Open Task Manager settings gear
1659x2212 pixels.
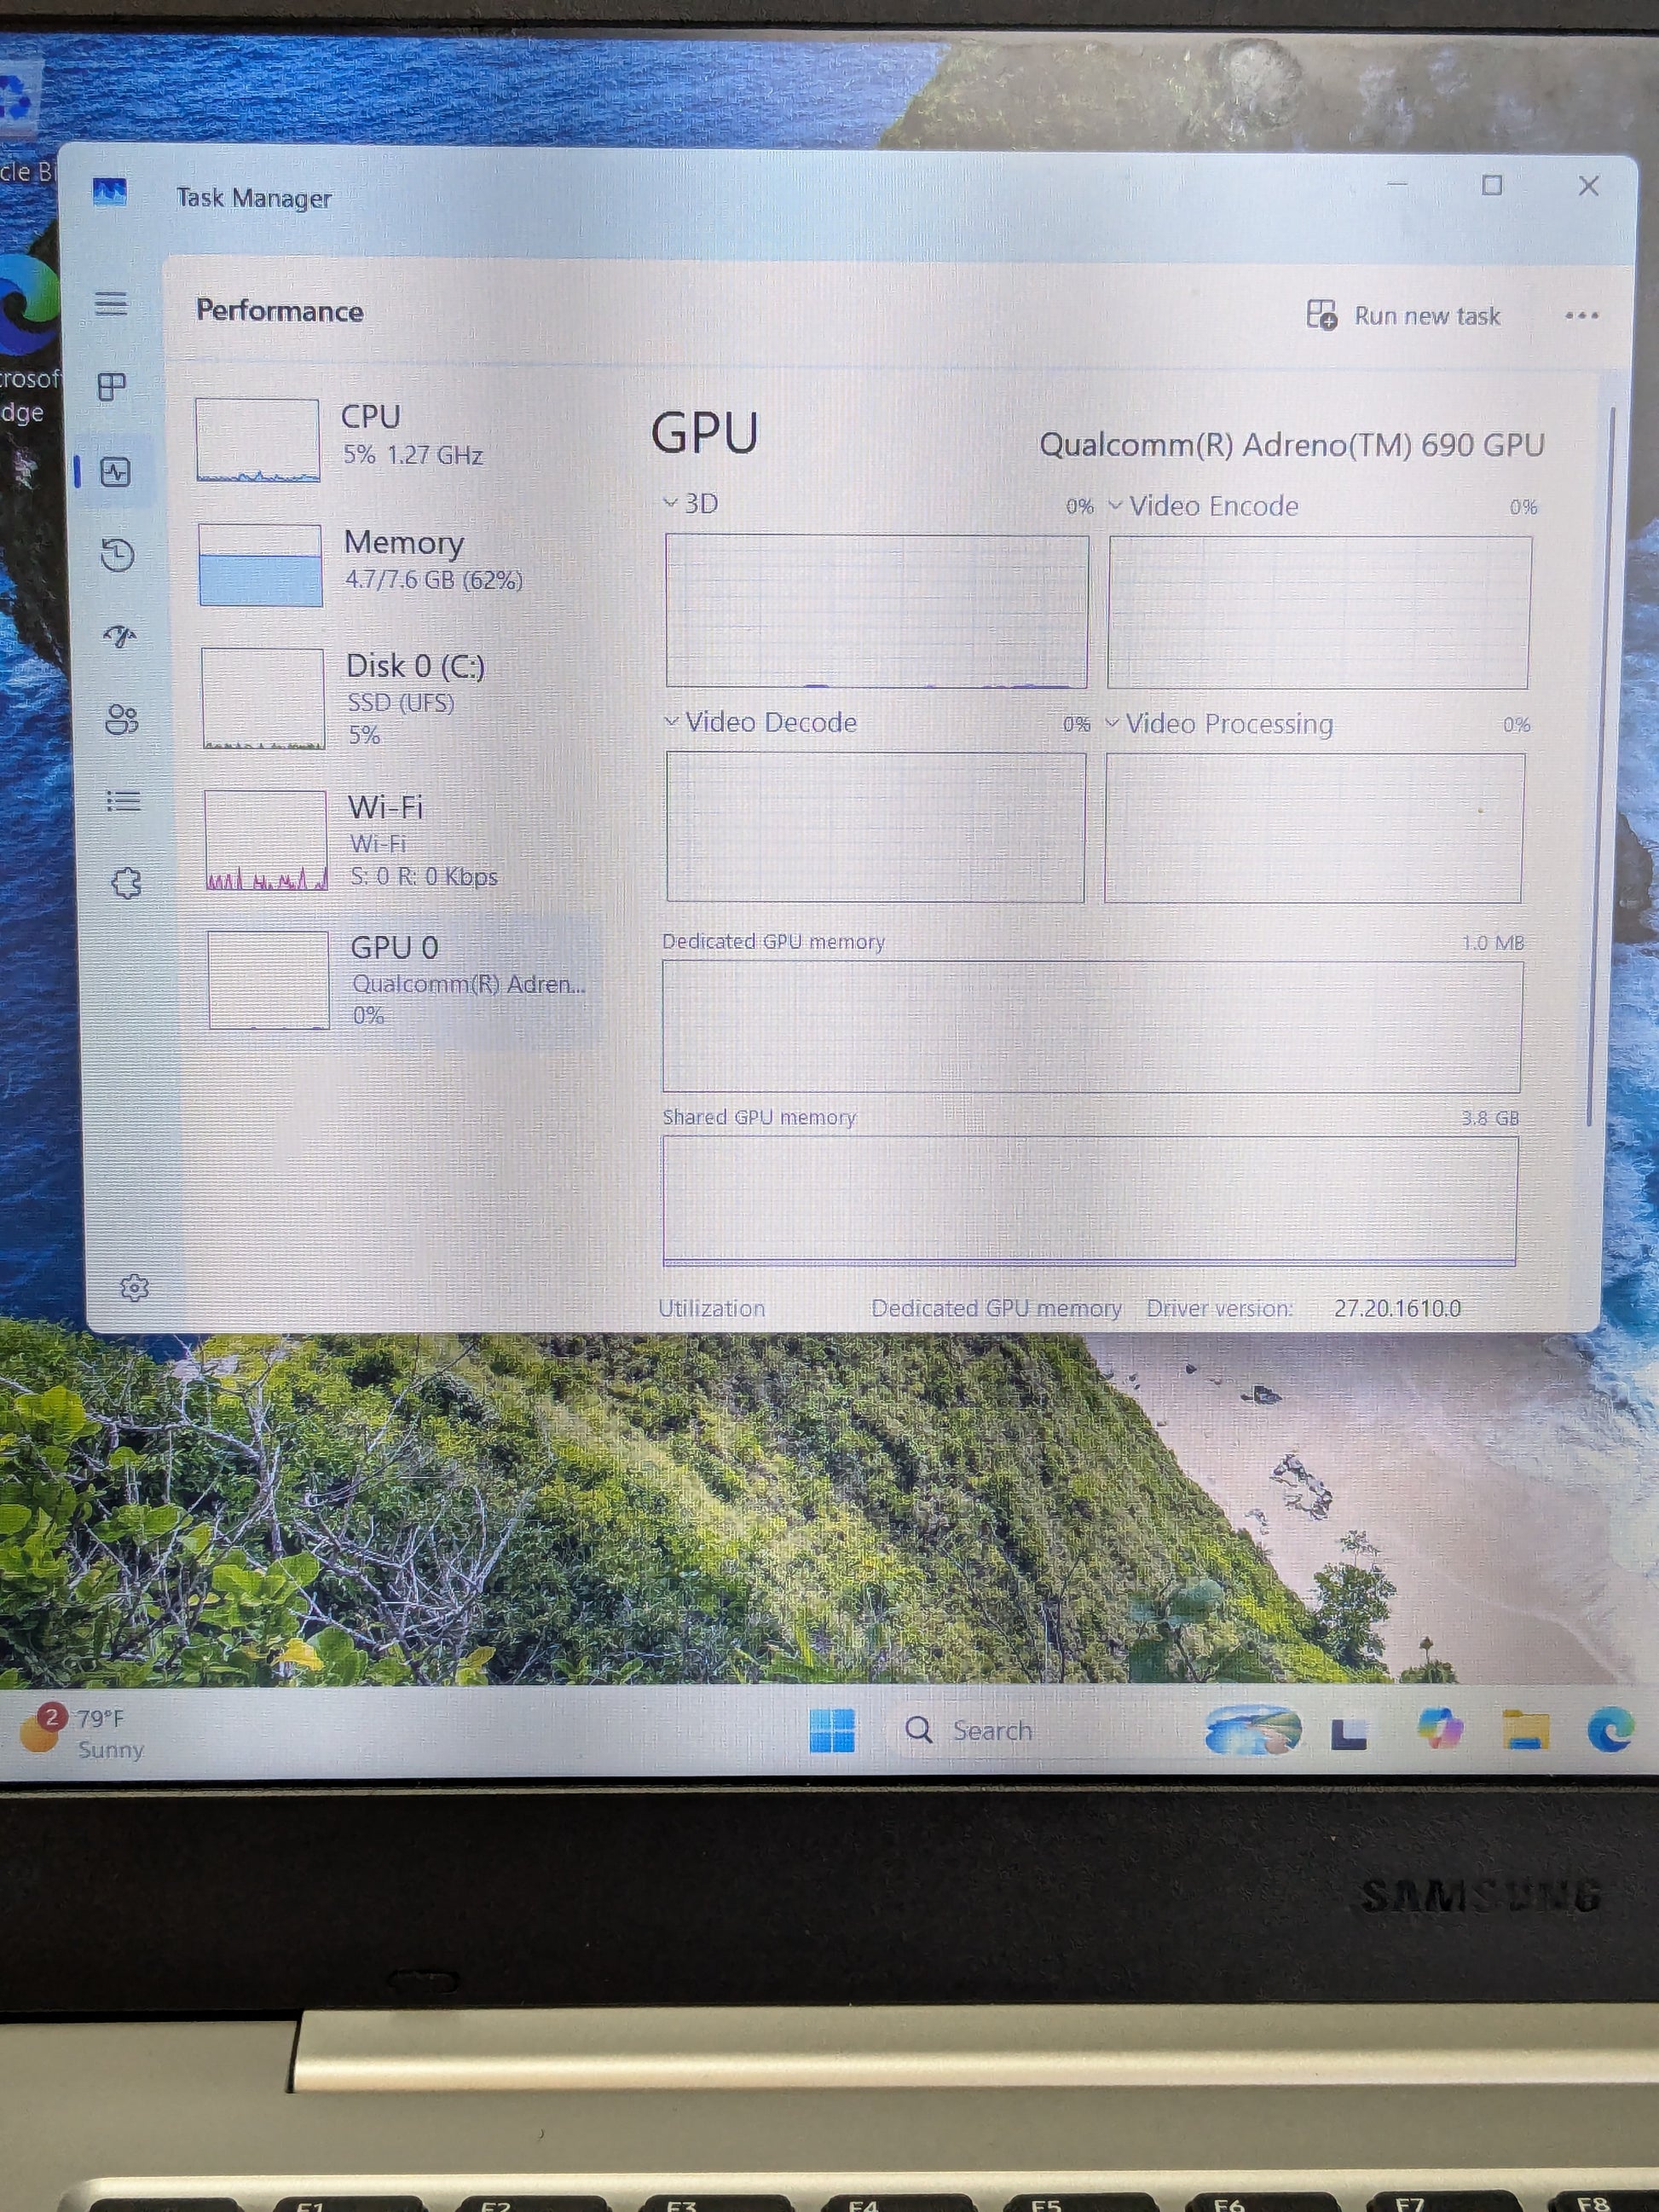tap(134, 1288)
